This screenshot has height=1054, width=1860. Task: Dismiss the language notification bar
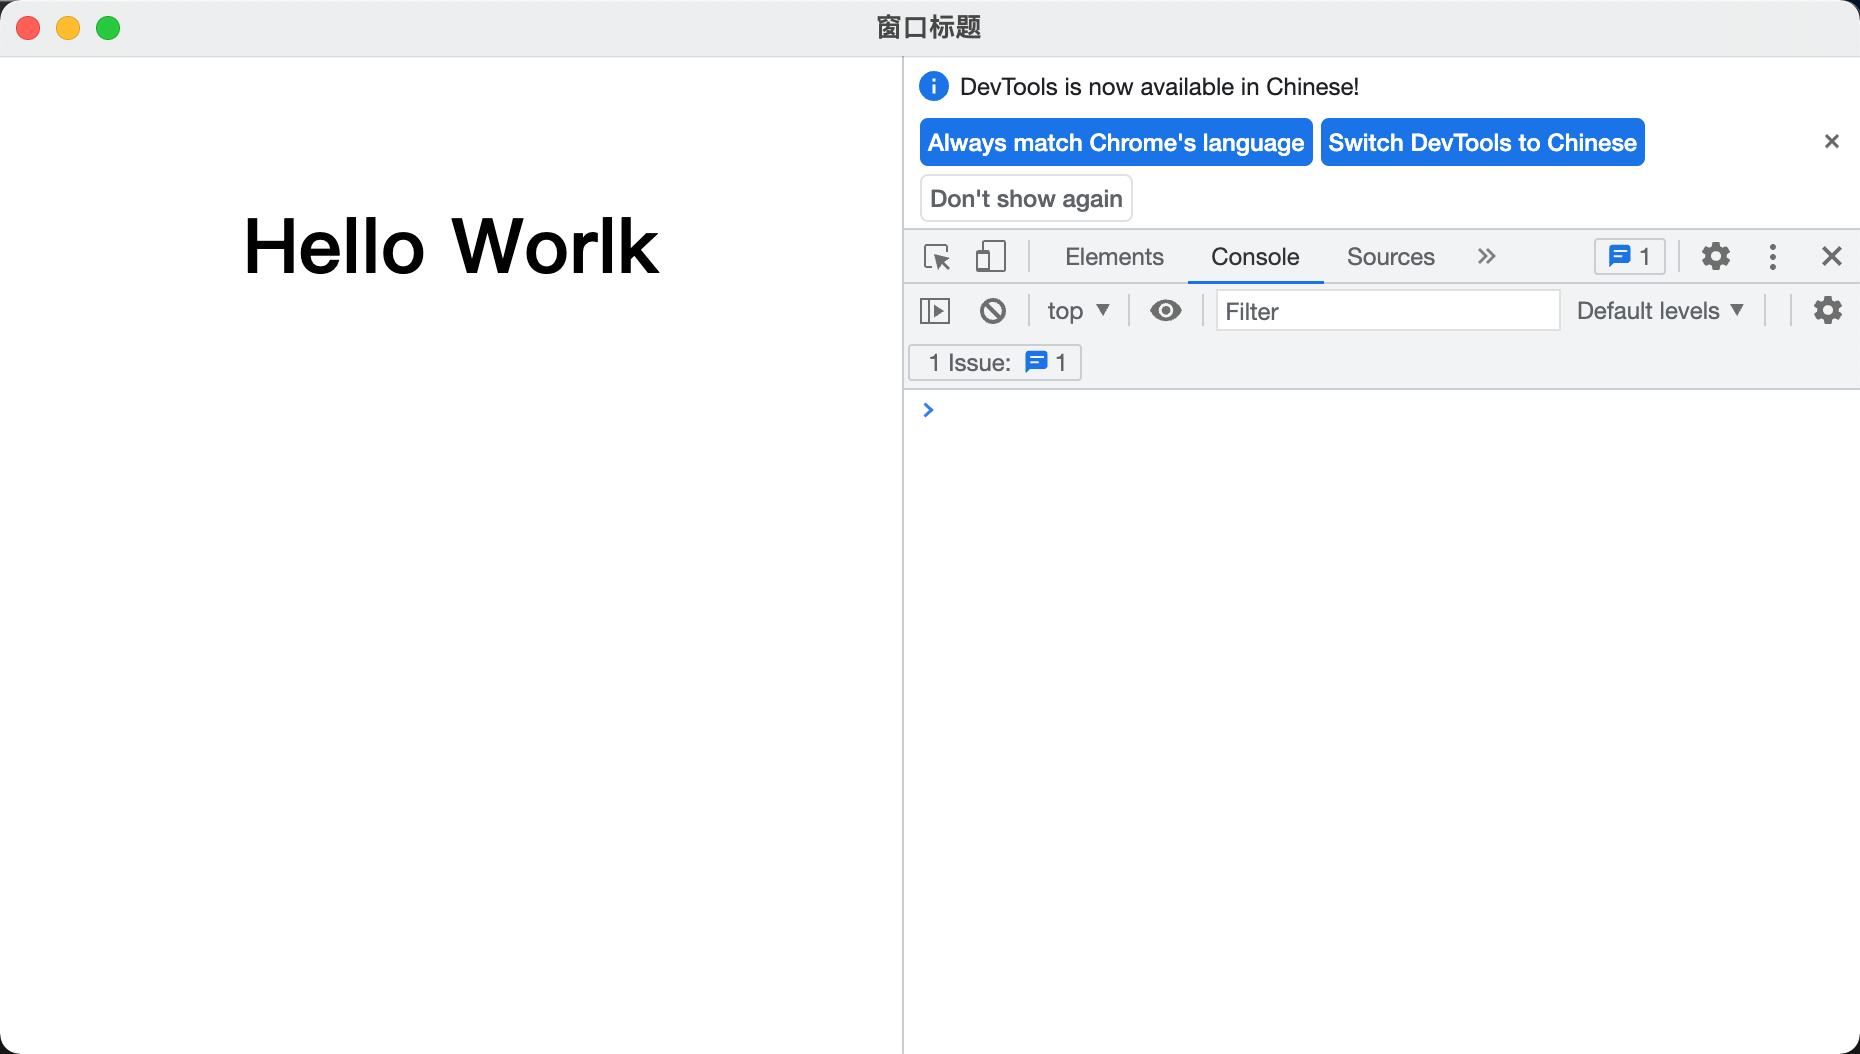[x=1832, y=141]
